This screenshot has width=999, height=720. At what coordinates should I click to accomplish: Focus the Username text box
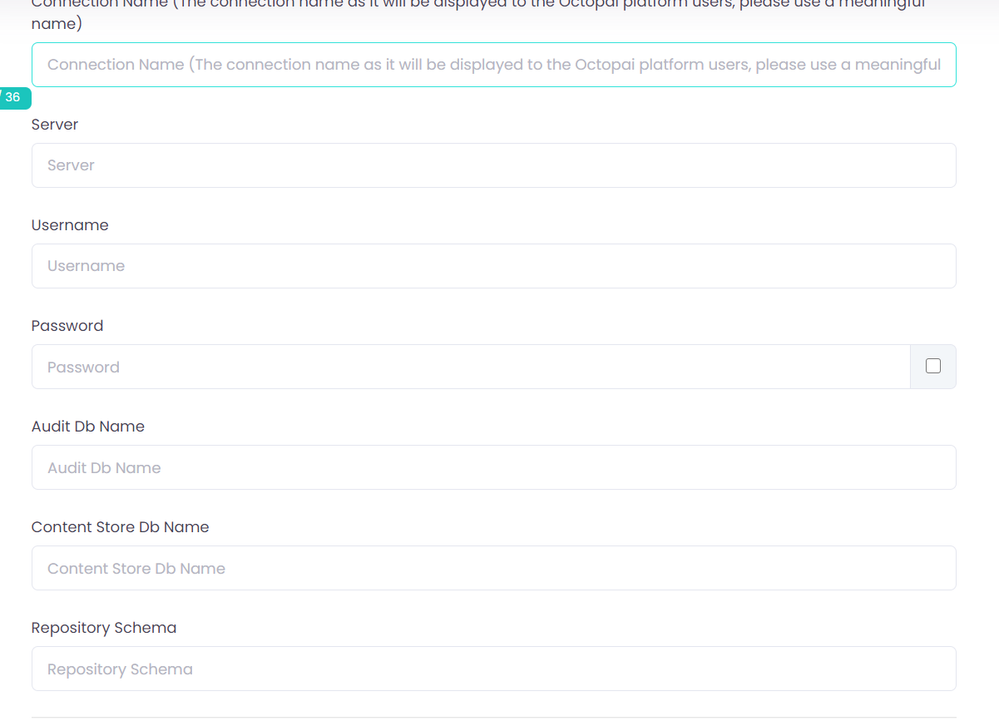[494, 266]
